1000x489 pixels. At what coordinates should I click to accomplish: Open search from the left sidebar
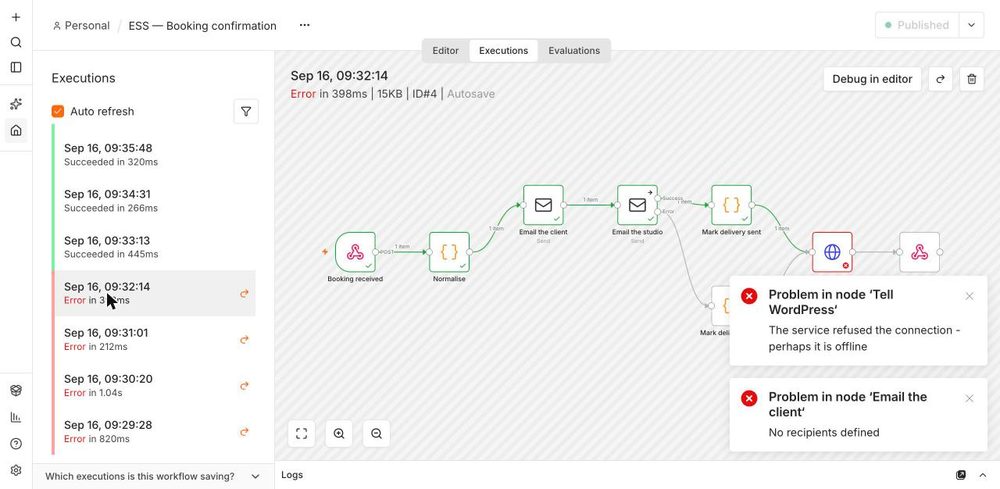(x=16, y=42)
